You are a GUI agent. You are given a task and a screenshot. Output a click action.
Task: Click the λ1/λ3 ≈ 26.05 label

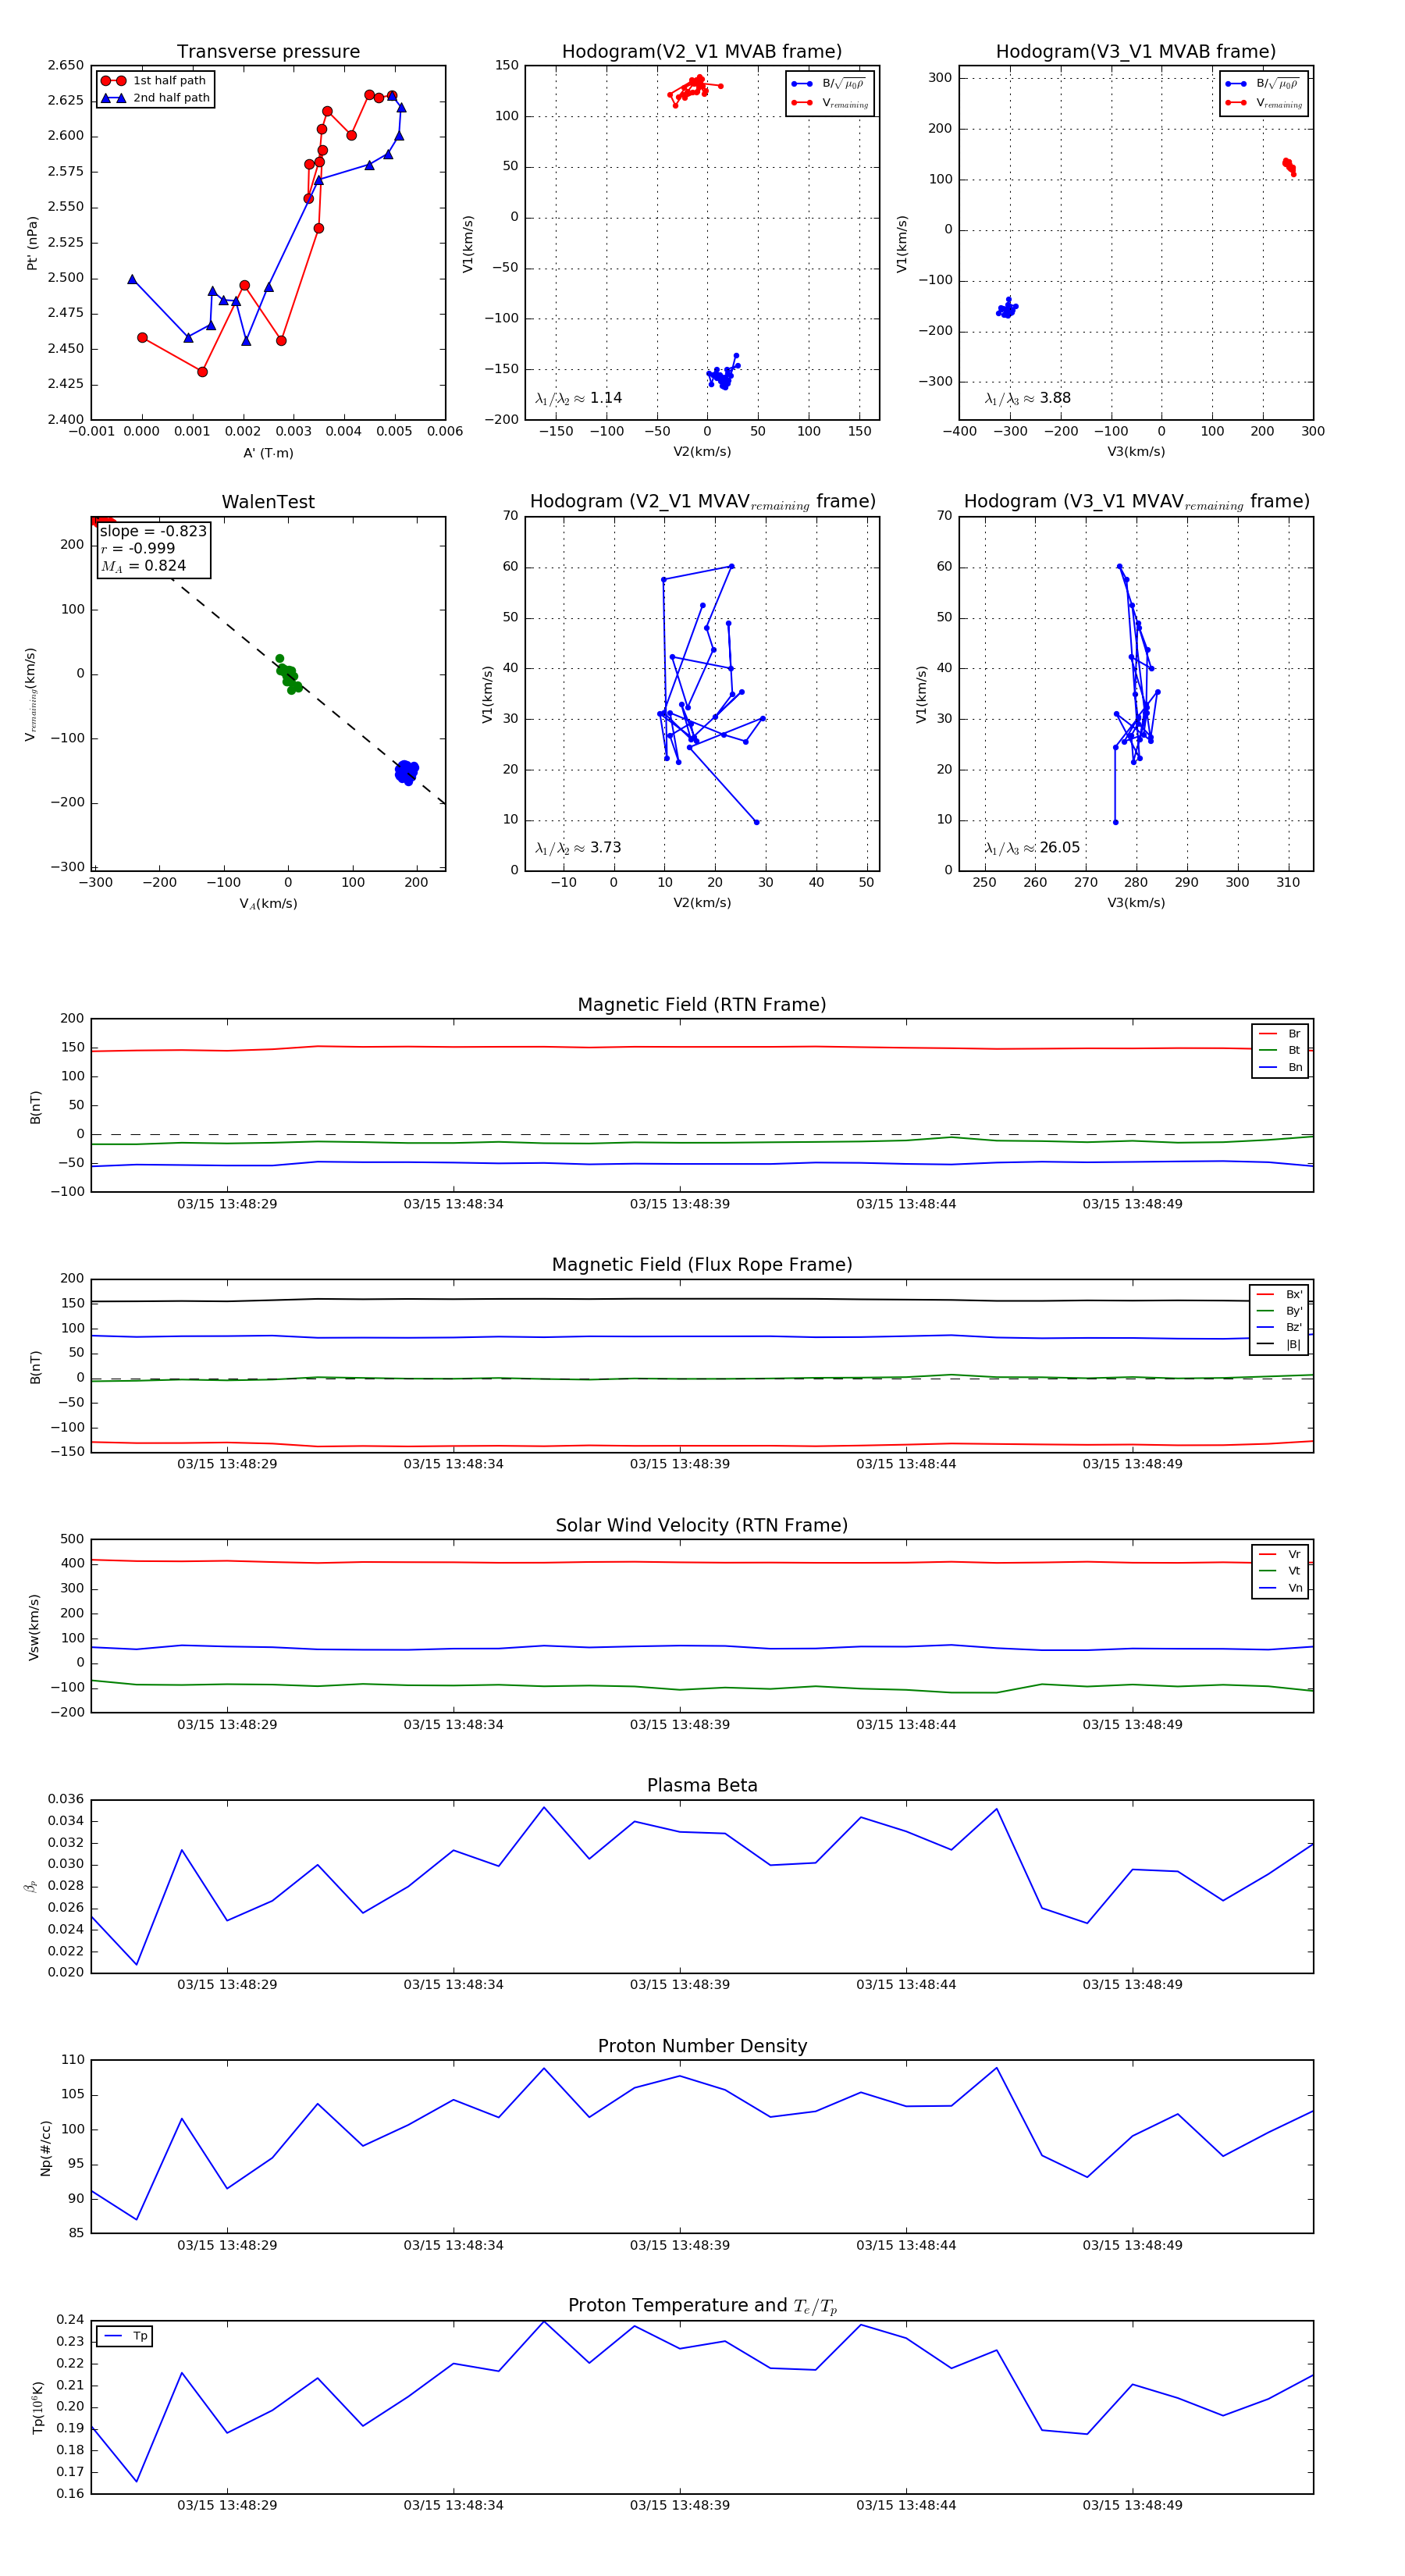[1032, 848]
